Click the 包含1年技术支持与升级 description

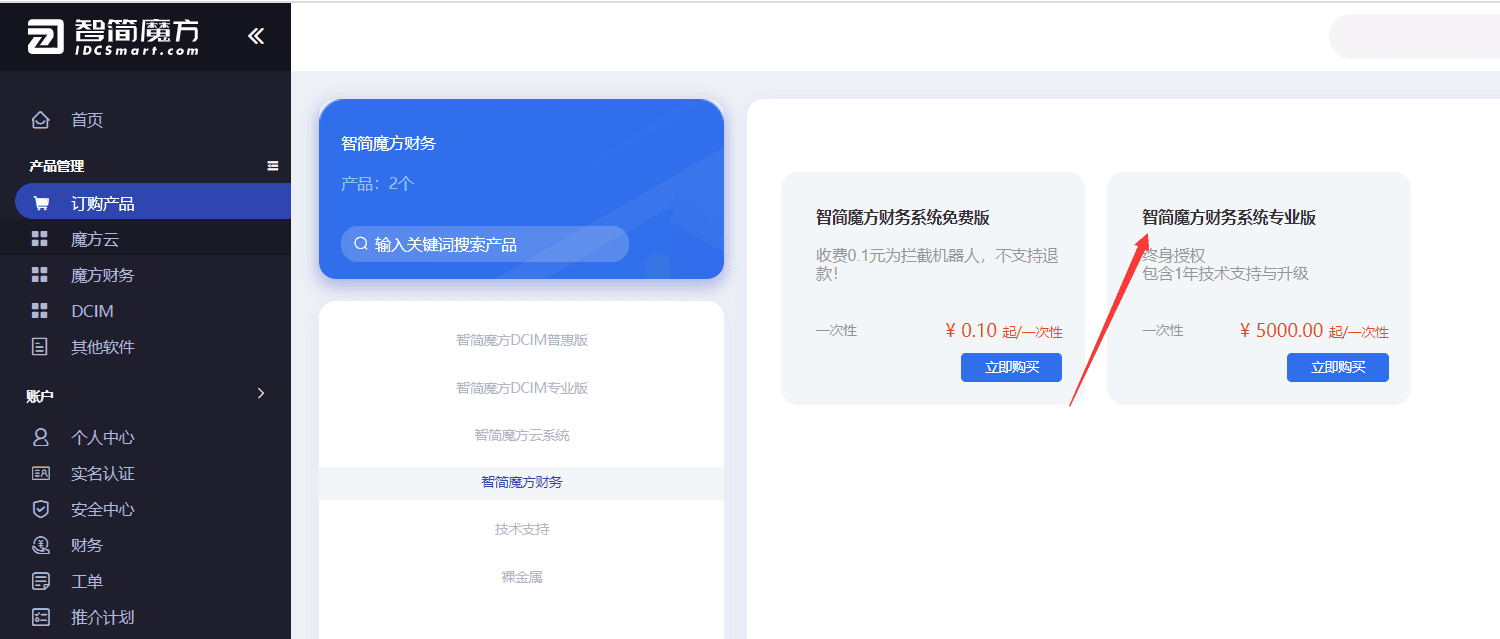pos(1225,273)
